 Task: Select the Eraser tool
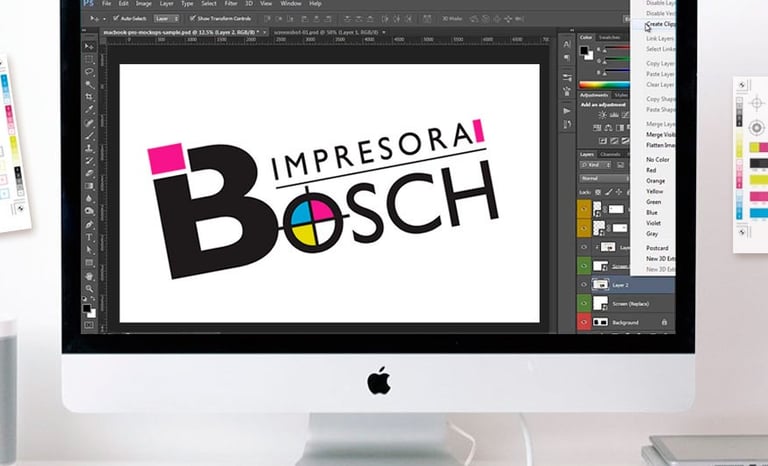(89, 173)
